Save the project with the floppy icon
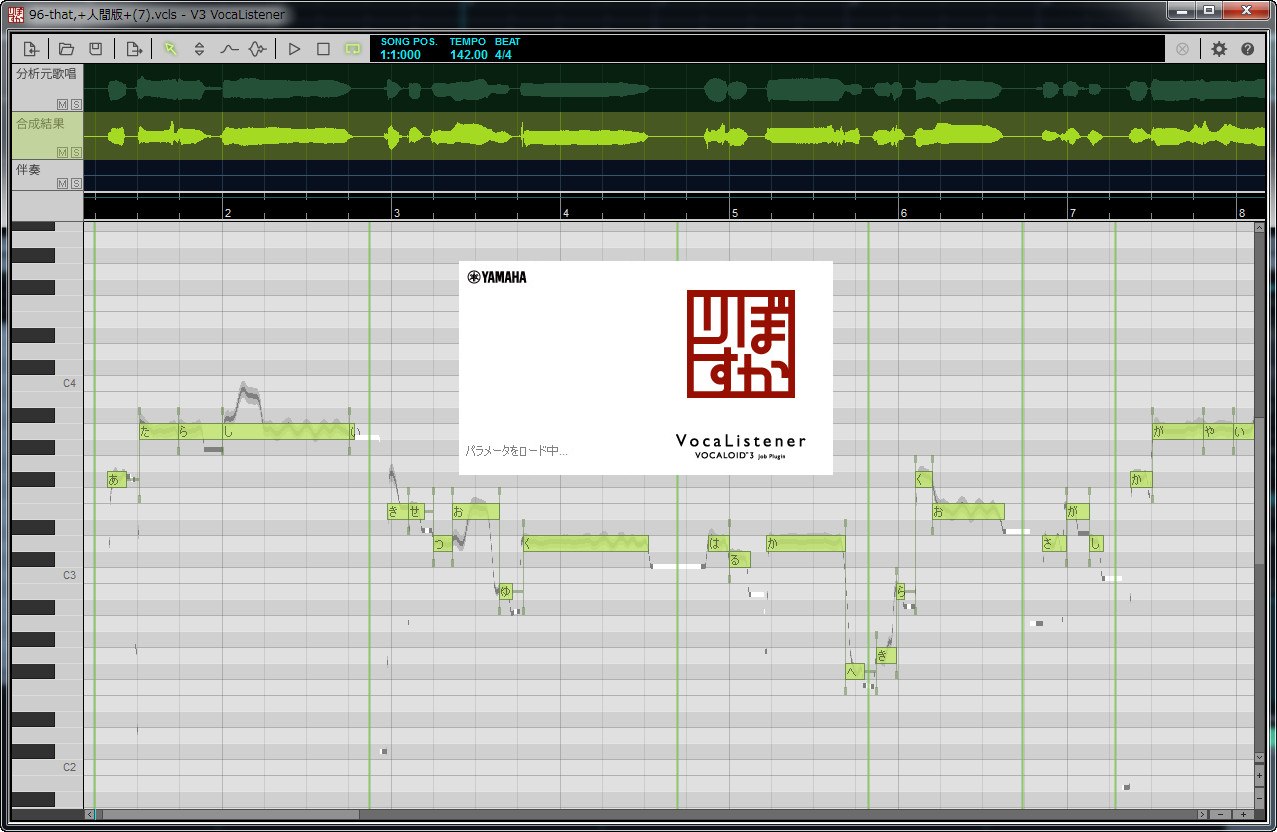1277x832 pixels. [95, 48]
